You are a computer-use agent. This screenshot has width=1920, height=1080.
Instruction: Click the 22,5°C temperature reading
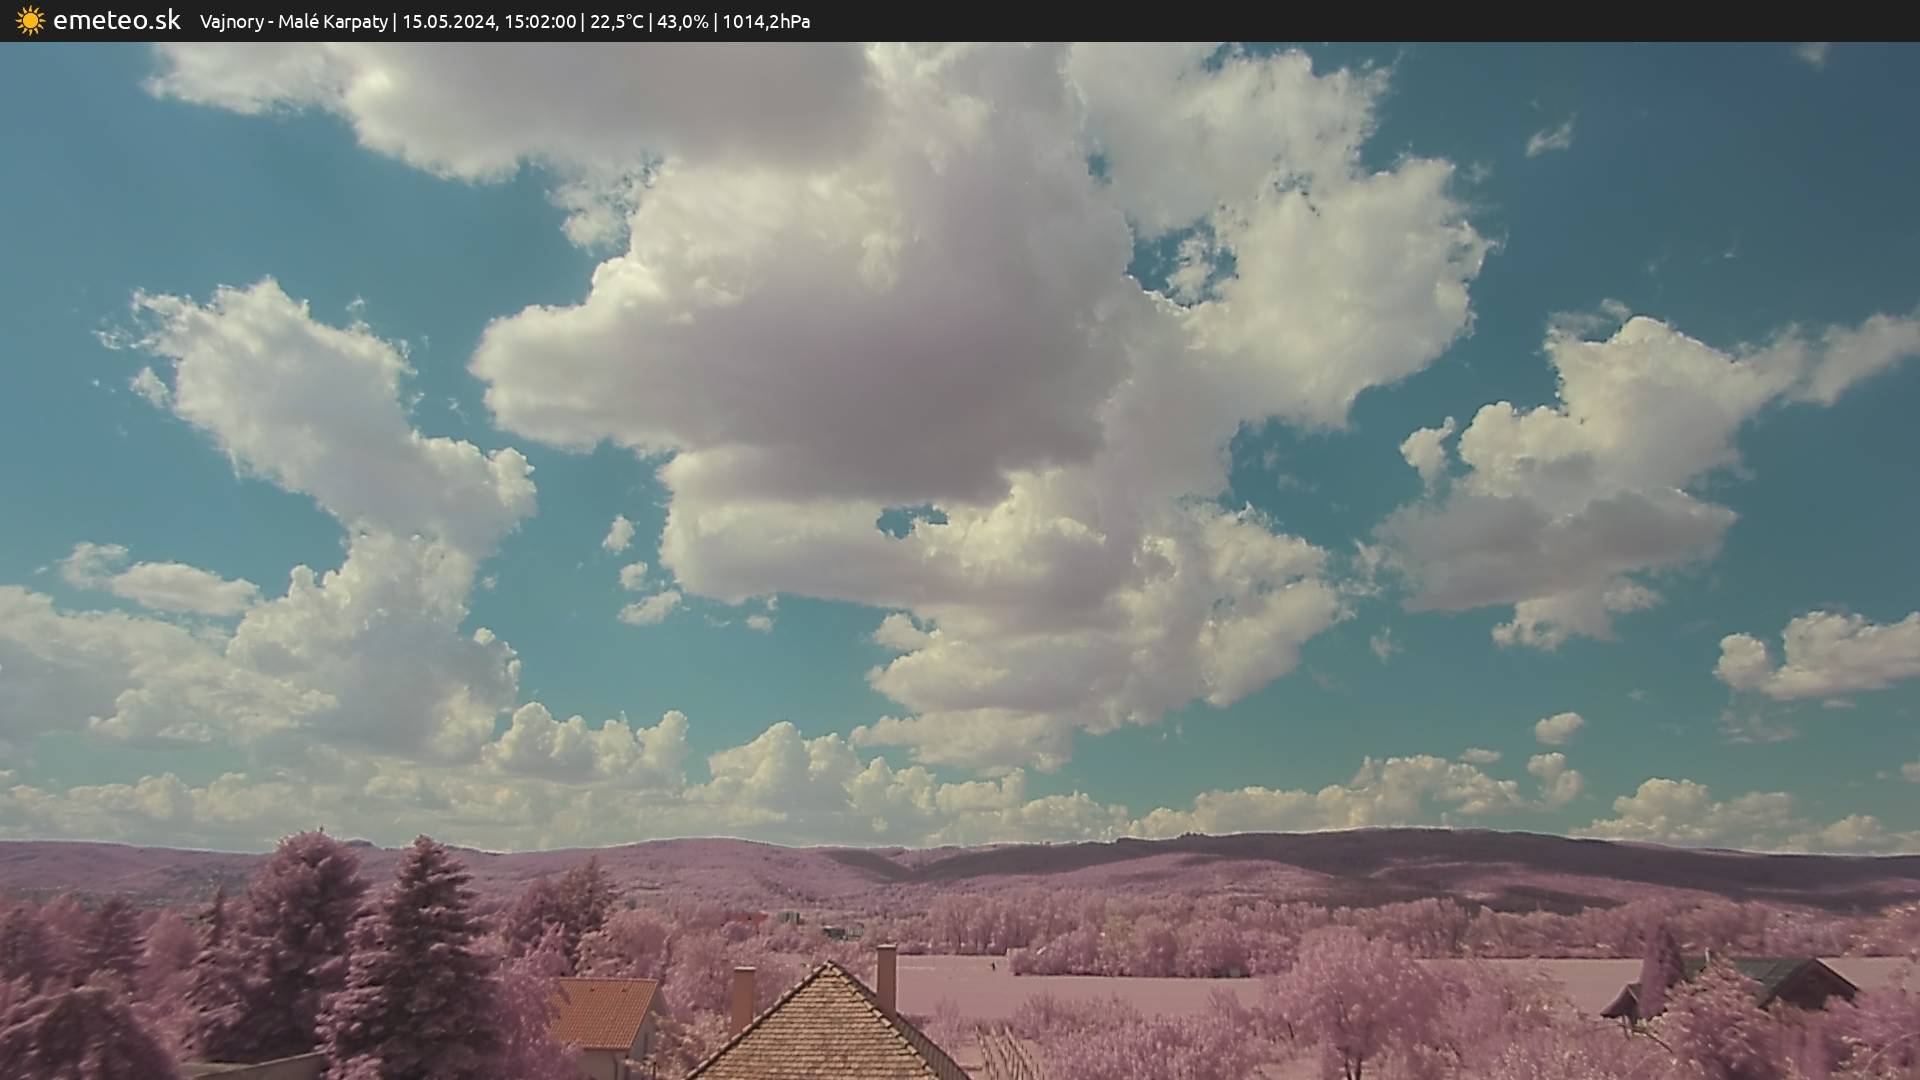click(616, 21)
